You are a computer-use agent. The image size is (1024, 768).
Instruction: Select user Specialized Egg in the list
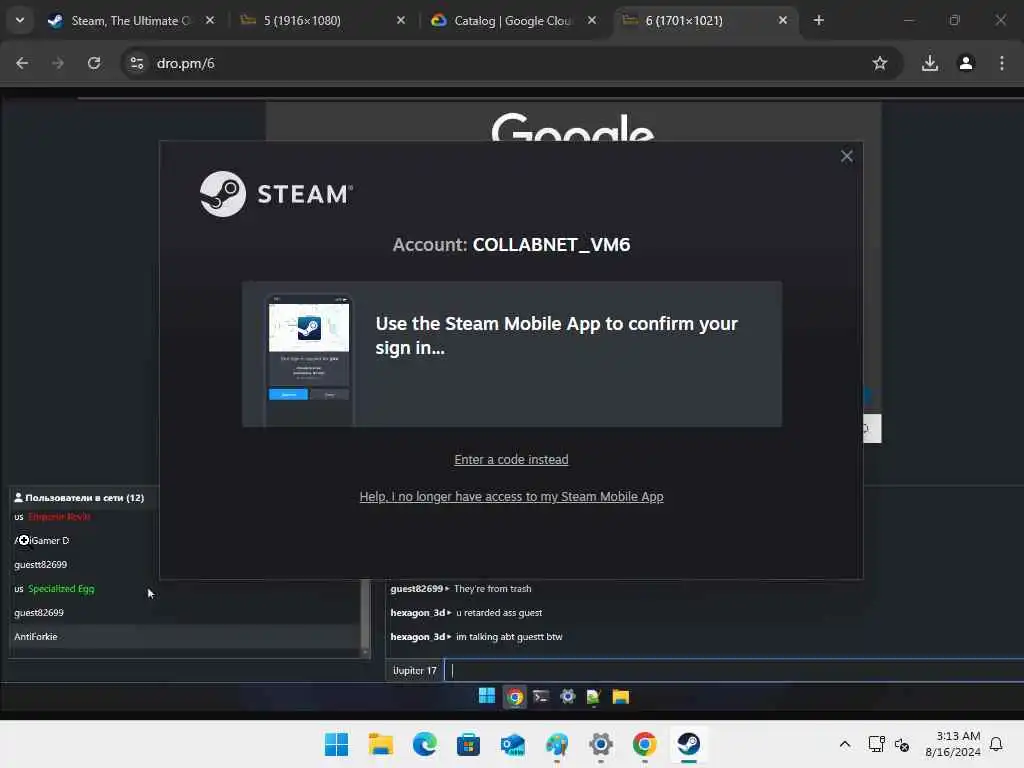click(x=61, y=589)
